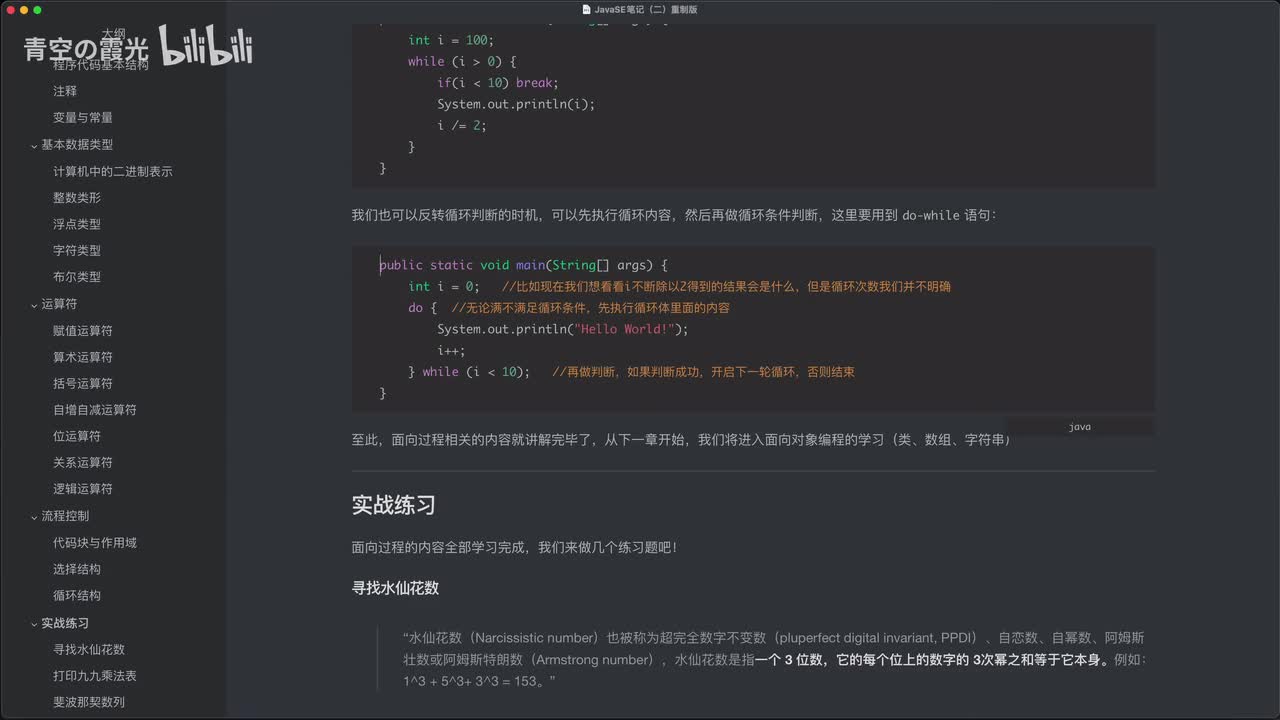Click the 运算符 section label
1280x720 pixels.
click(x=59, y=304)
